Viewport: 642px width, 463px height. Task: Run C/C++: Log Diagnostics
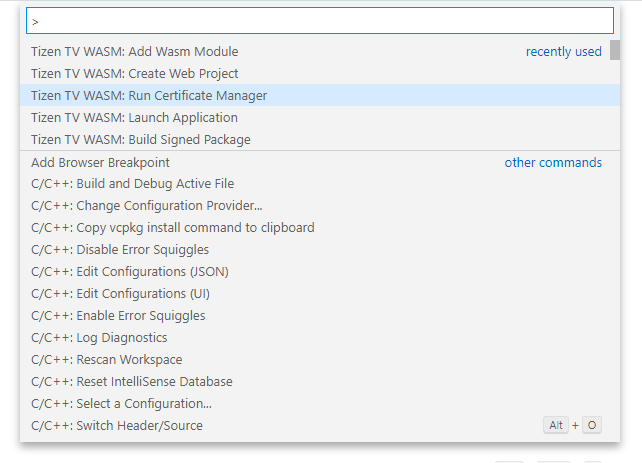coord(320,338)
